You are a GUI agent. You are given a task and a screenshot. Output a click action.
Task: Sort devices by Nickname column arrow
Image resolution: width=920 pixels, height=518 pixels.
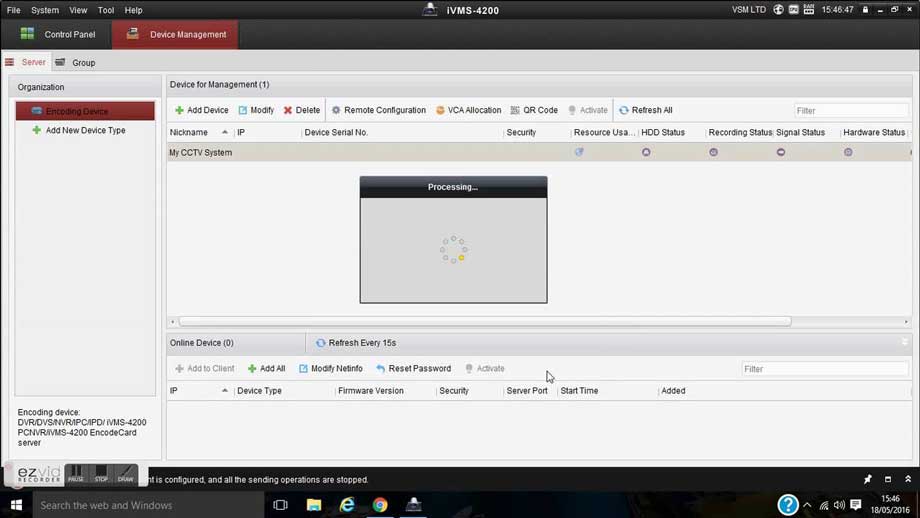pyautogui.click(x=225, y=133)
